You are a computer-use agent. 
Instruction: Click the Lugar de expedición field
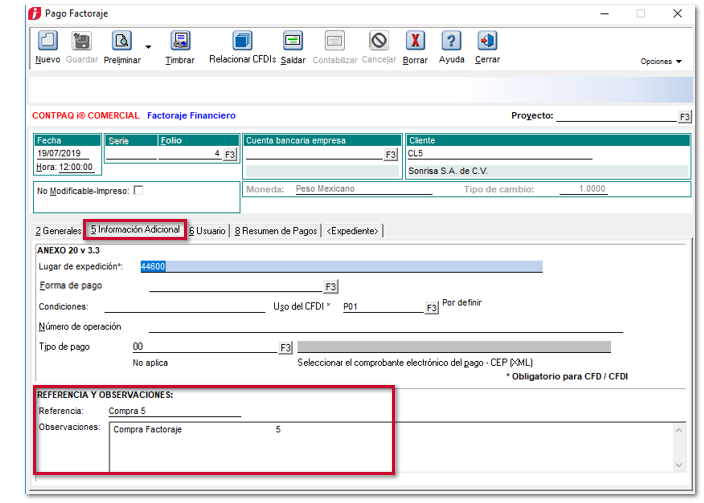(x=340, y=267)
